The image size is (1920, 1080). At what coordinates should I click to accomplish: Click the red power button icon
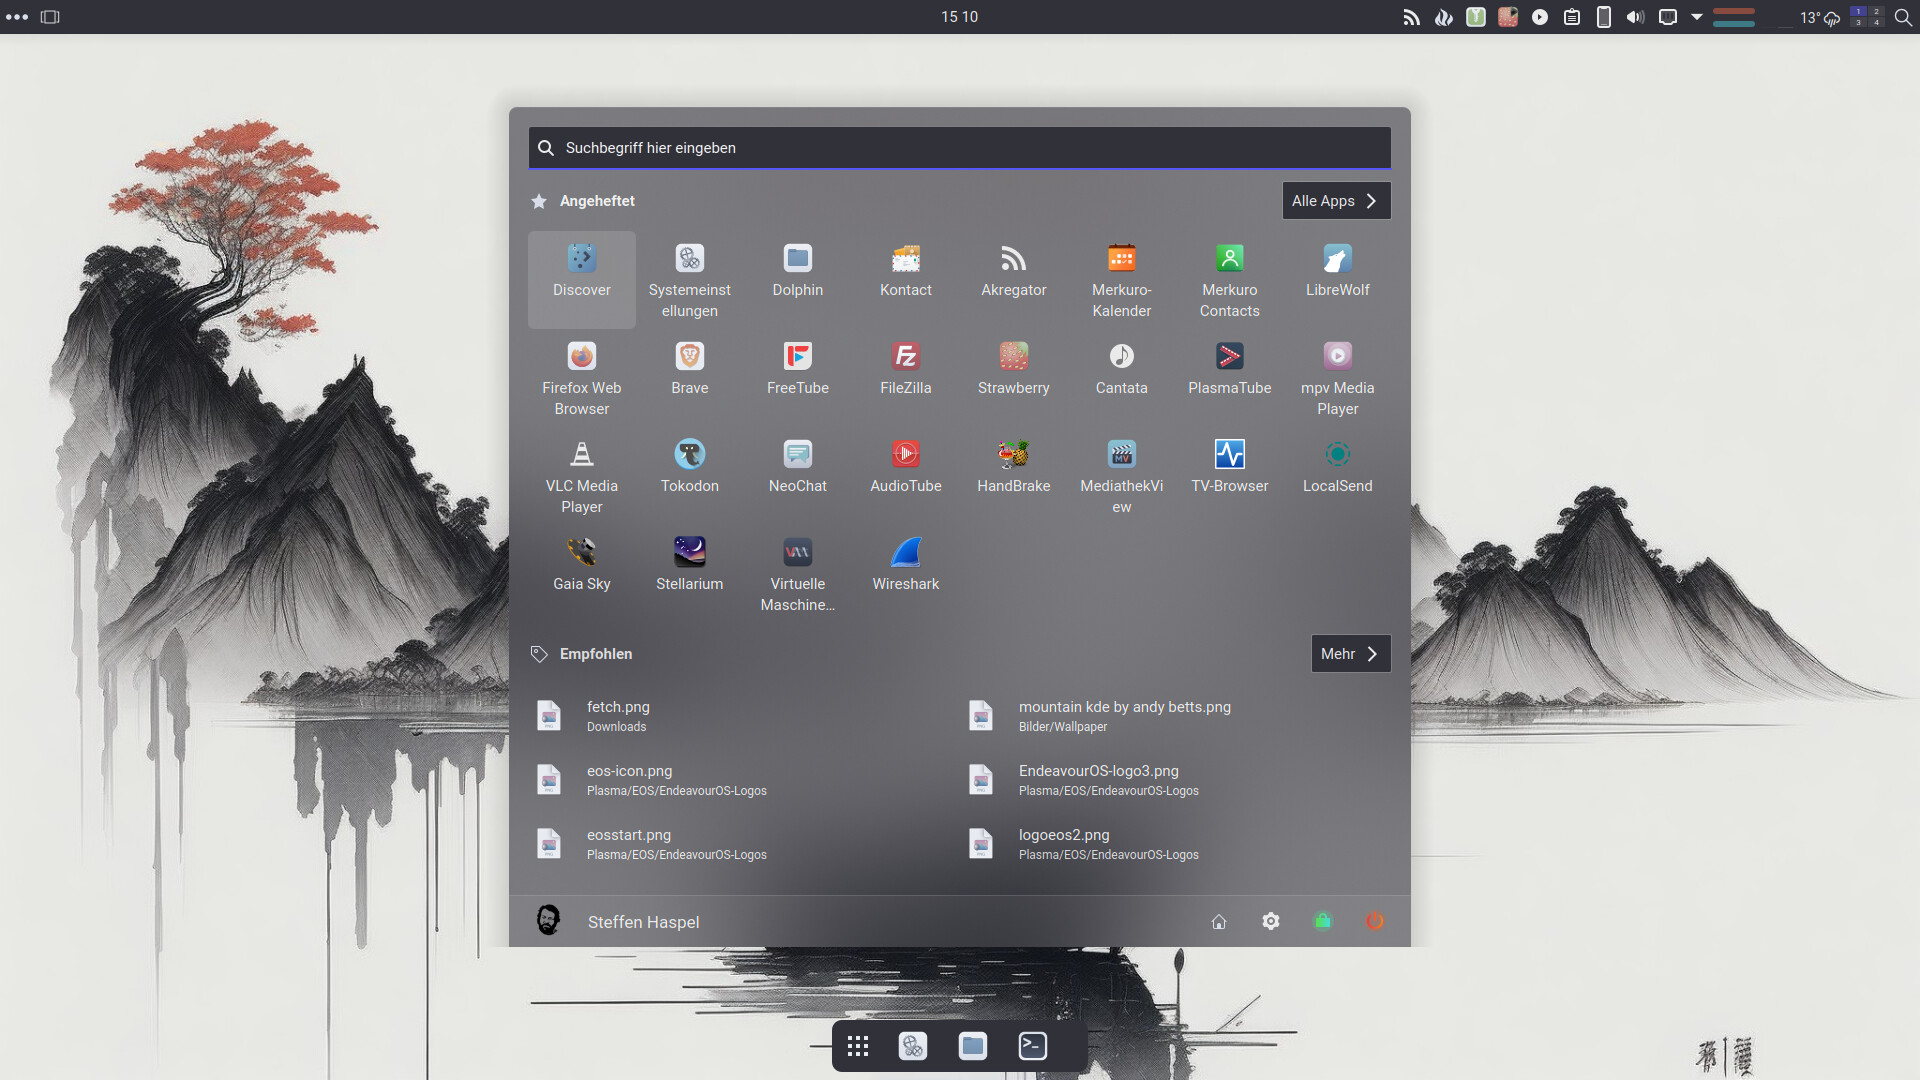point(1375,921)
